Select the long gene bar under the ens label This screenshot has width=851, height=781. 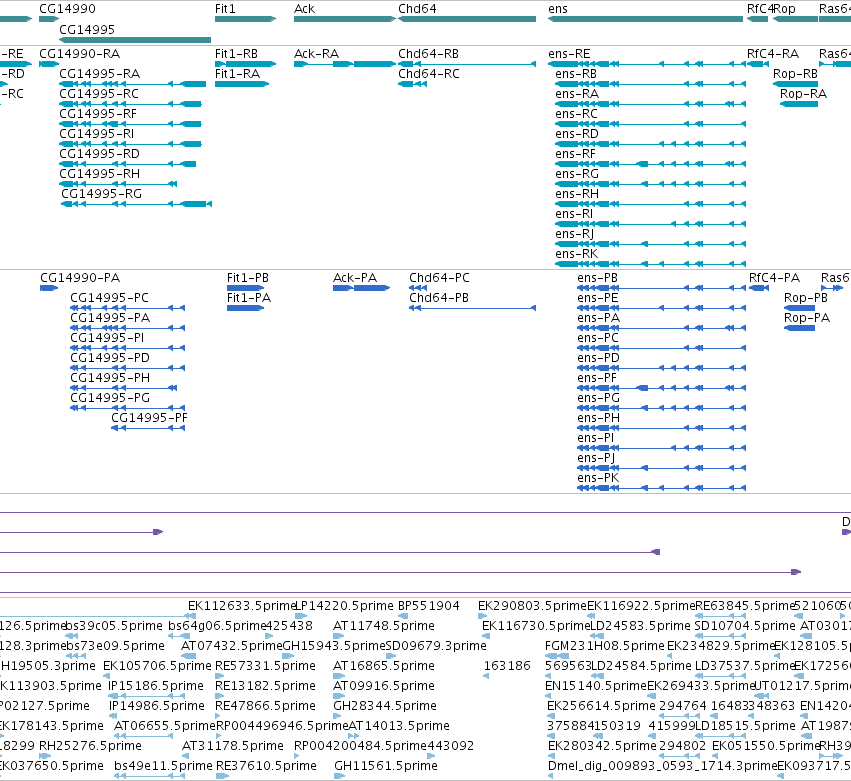tap(645, 19)
